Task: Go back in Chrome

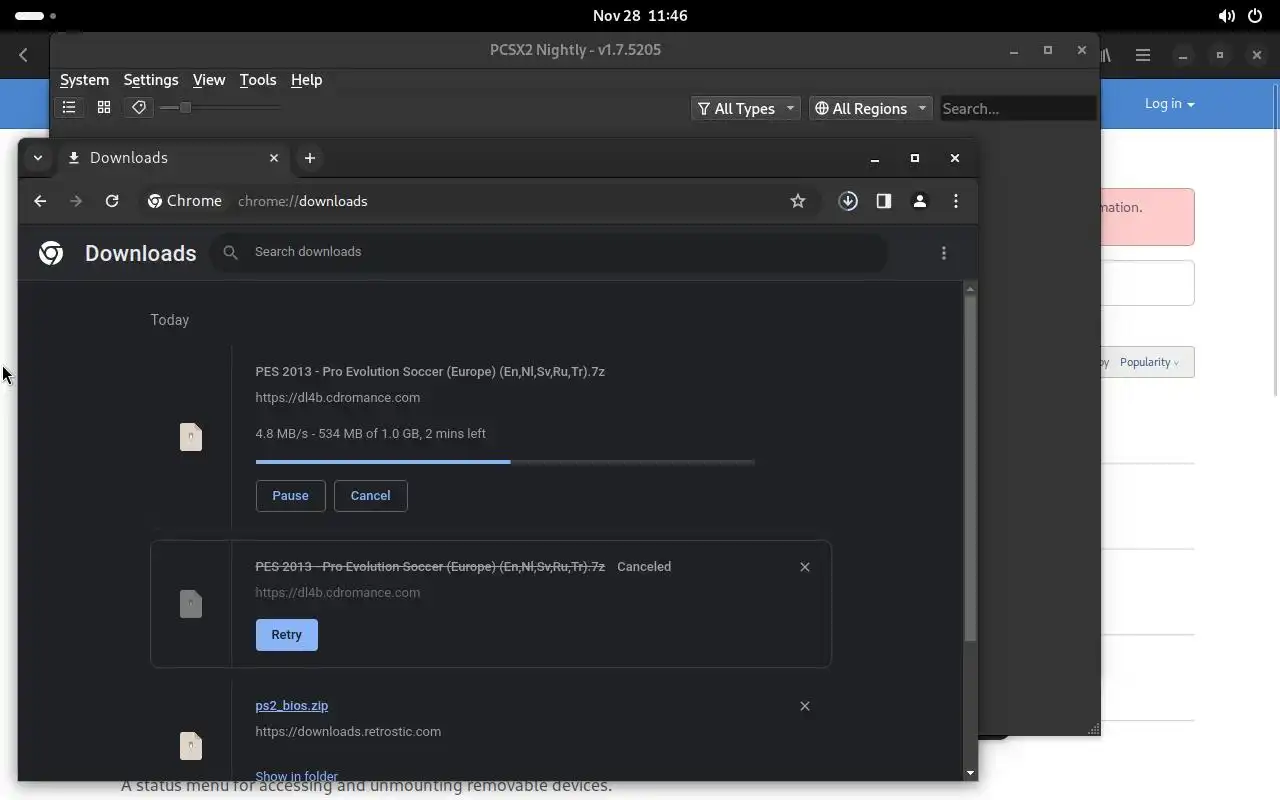Action: tap(40, 201)
